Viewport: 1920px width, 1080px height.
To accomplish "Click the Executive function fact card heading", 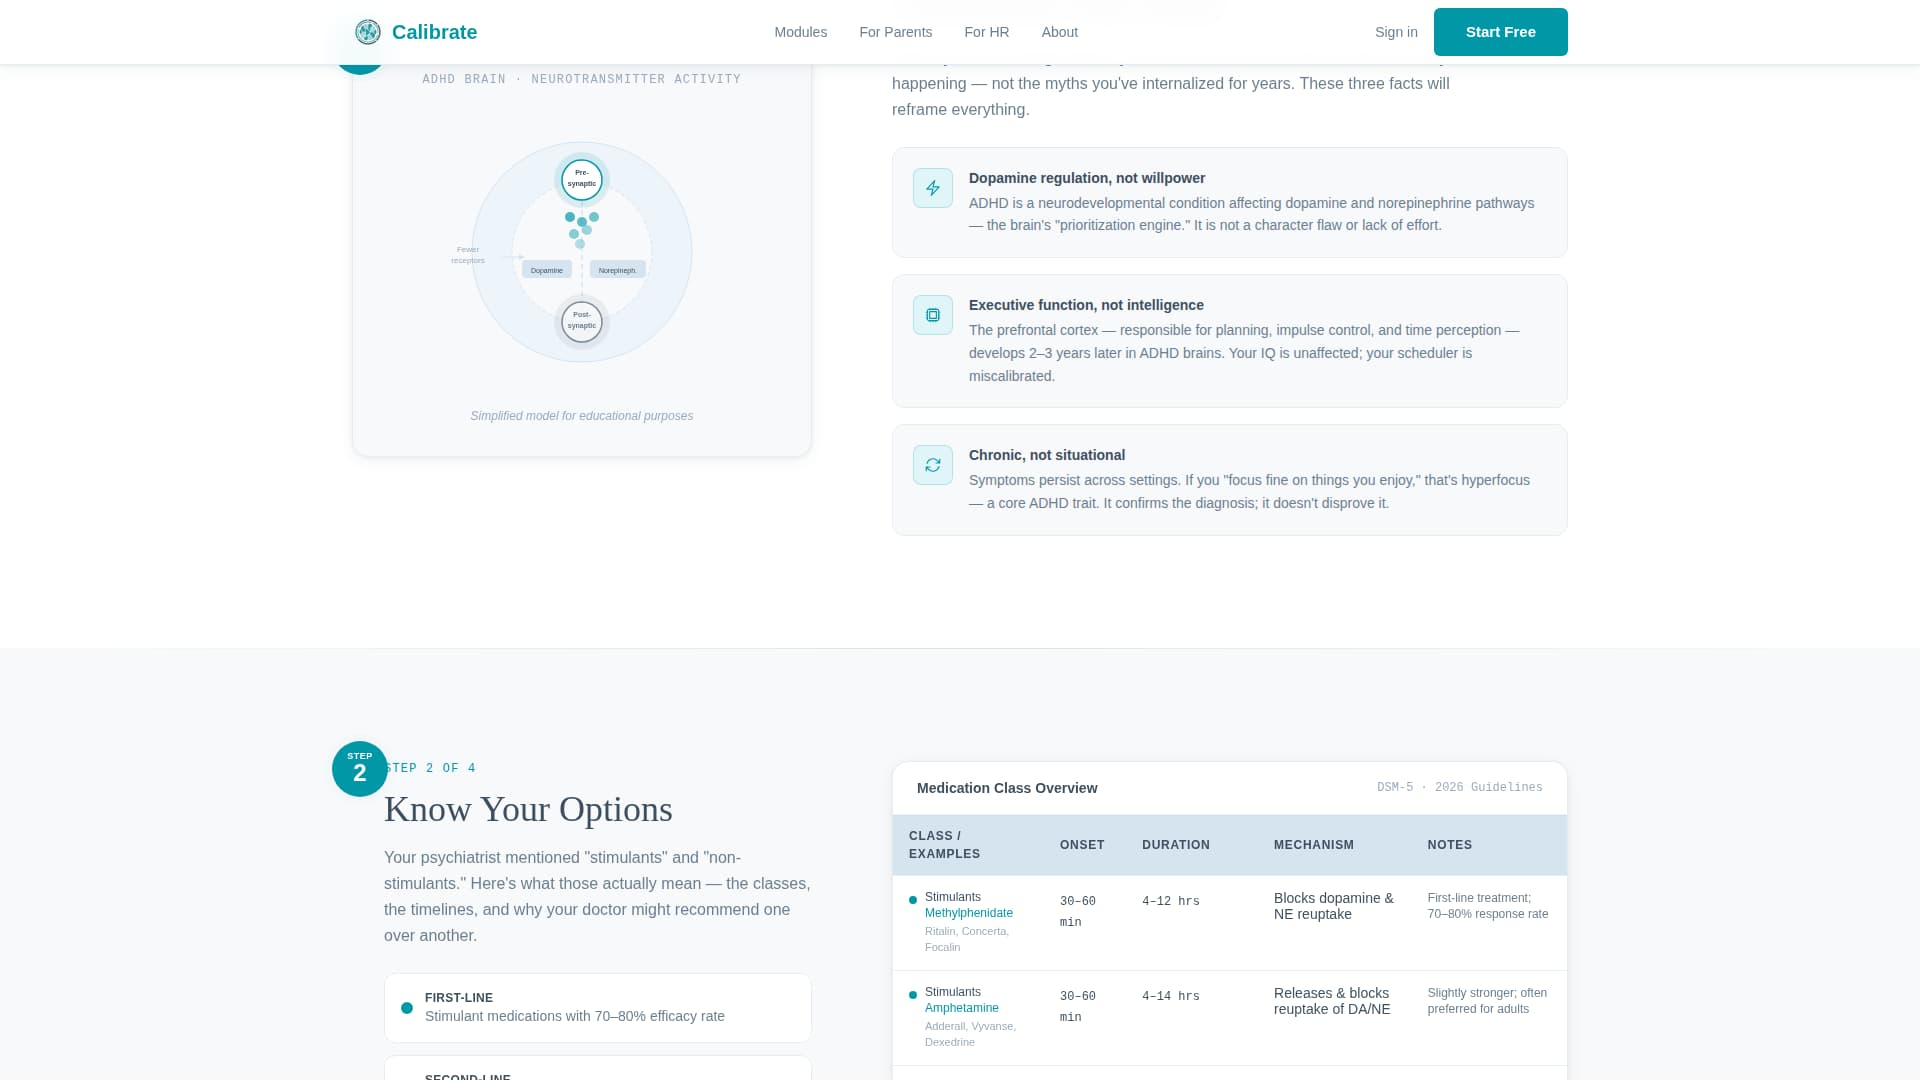I will [x=1086, y=305].
